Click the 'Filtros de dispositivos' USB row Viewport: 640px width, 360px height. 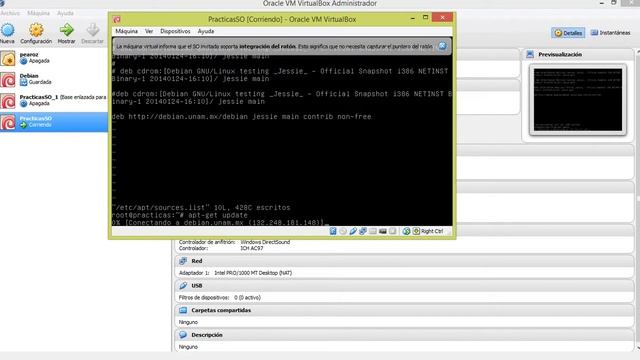pos(220,298)
